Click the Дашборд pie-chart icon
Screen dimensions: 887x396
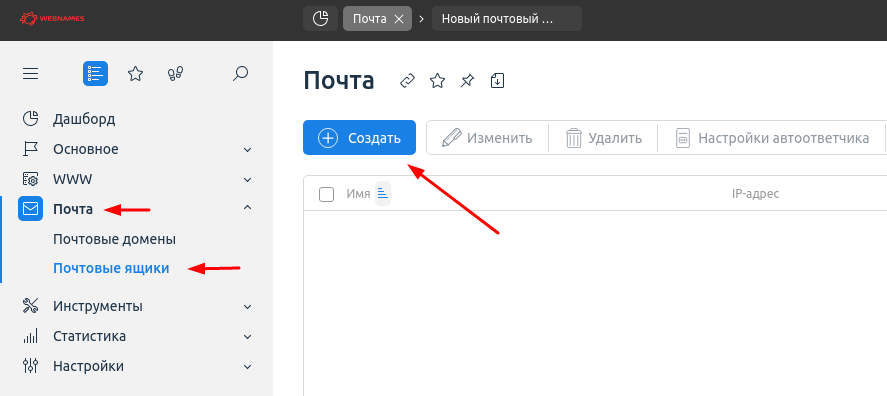point(31,119)
